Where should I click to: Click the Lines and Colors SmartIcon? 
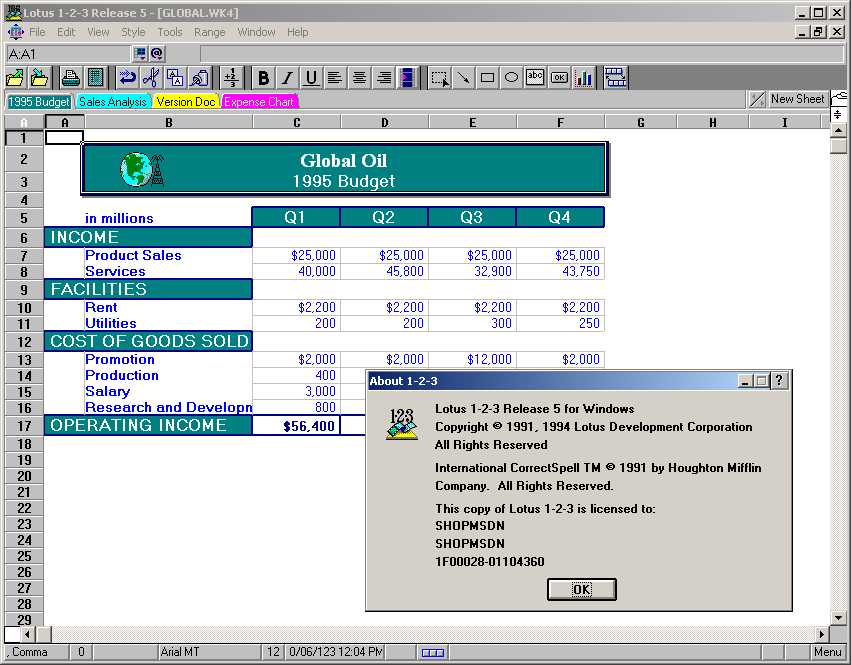tap(408, 78)
